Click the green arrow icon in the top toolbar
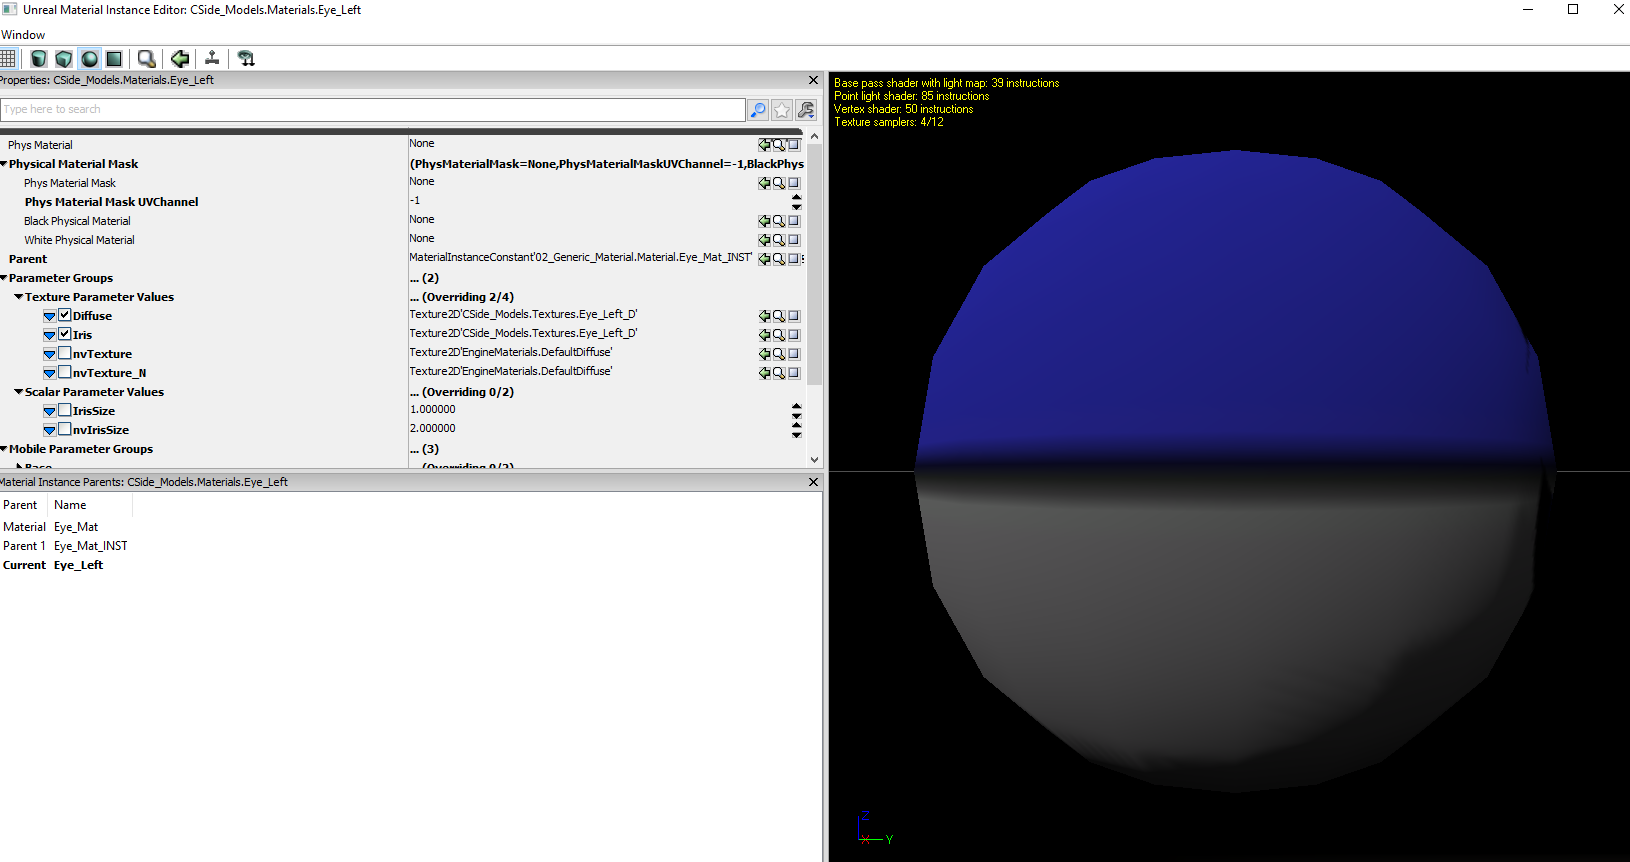1630x862 pixels. pyautogui.click(x=180, y=59)
